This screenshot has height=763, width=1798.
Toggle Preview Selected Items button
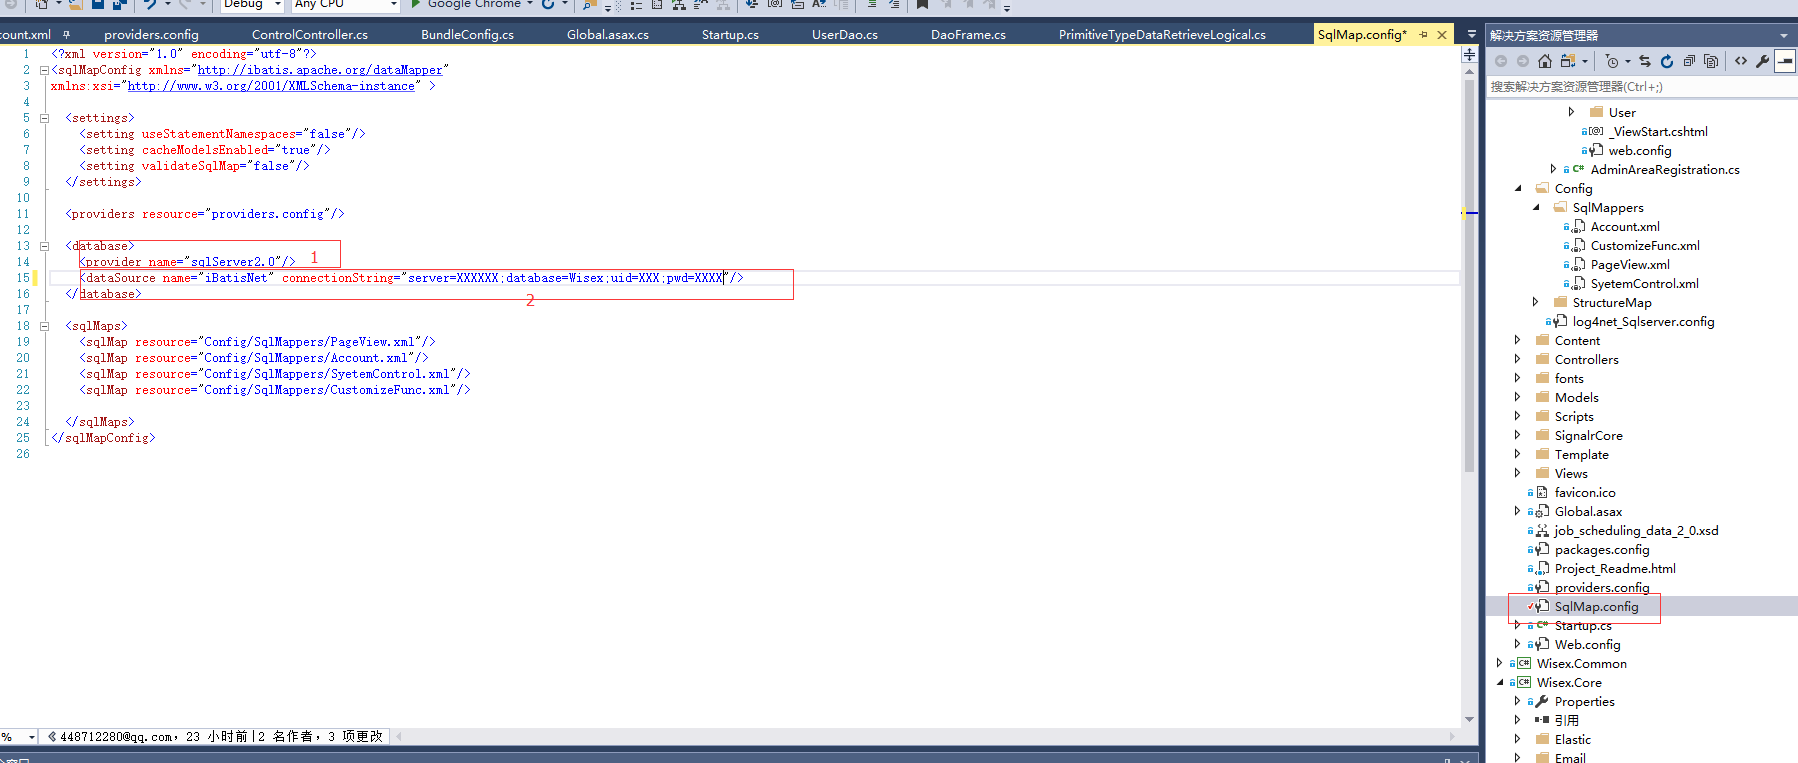tap(1785, 61)
